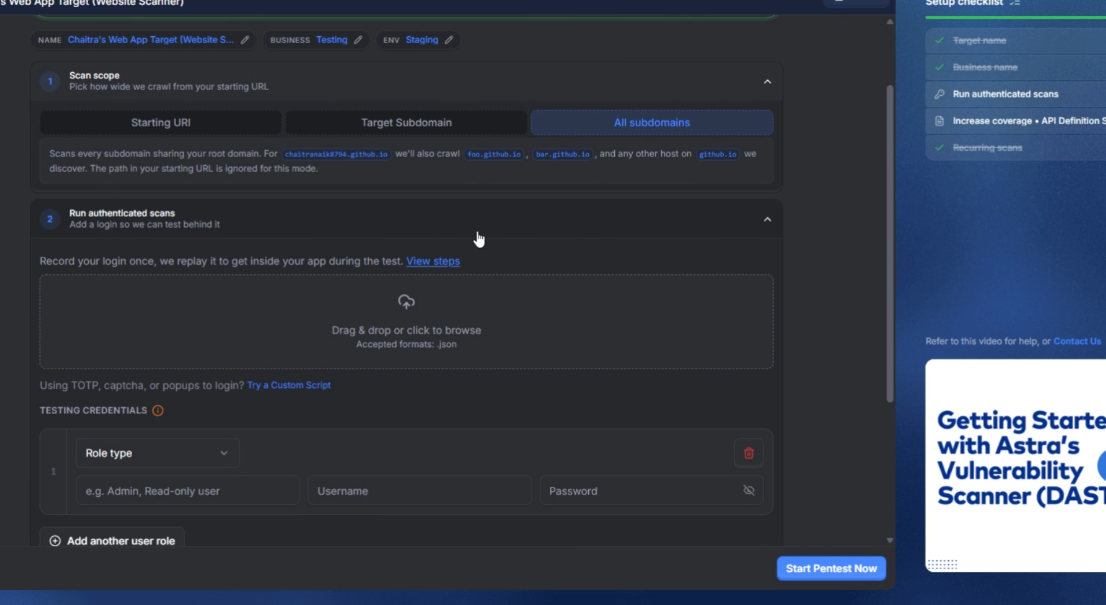Open Increase coverage API Definition checklist item
Viewport: 1106px width, 605px height.
(x=1016, y=121)
